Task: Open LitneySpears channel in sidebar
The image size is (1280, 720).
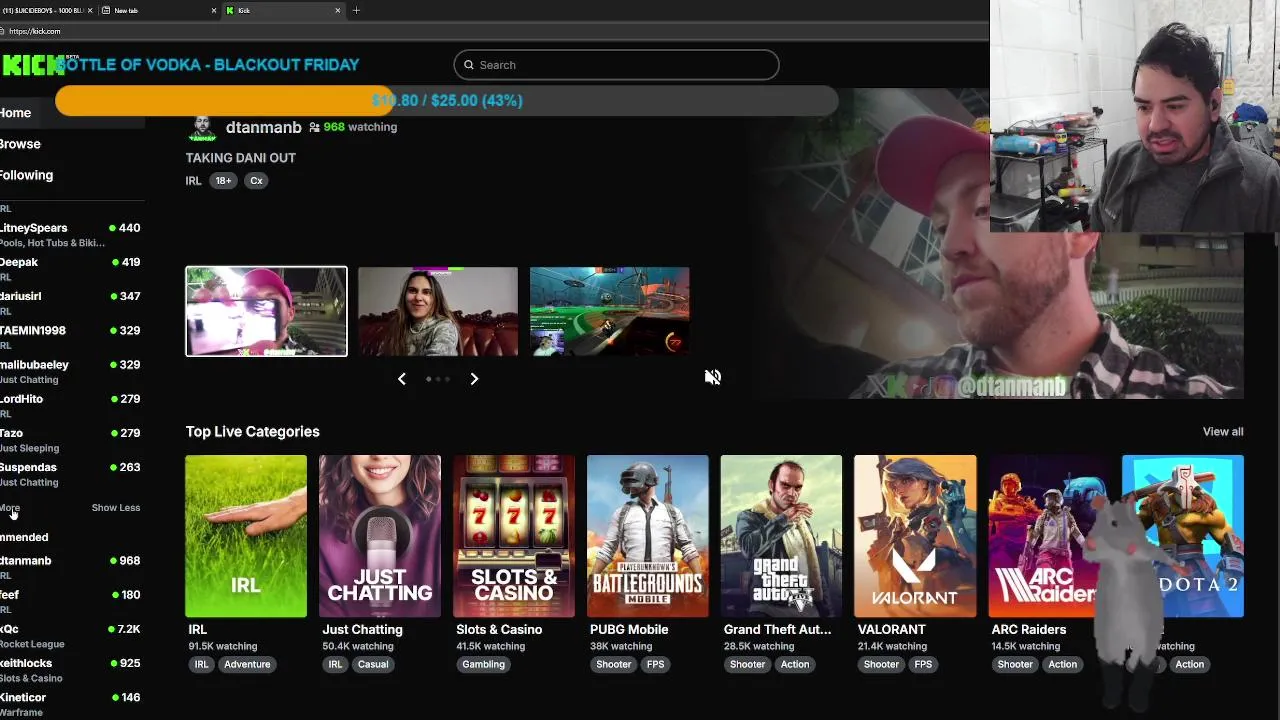Action: [72, 234]
